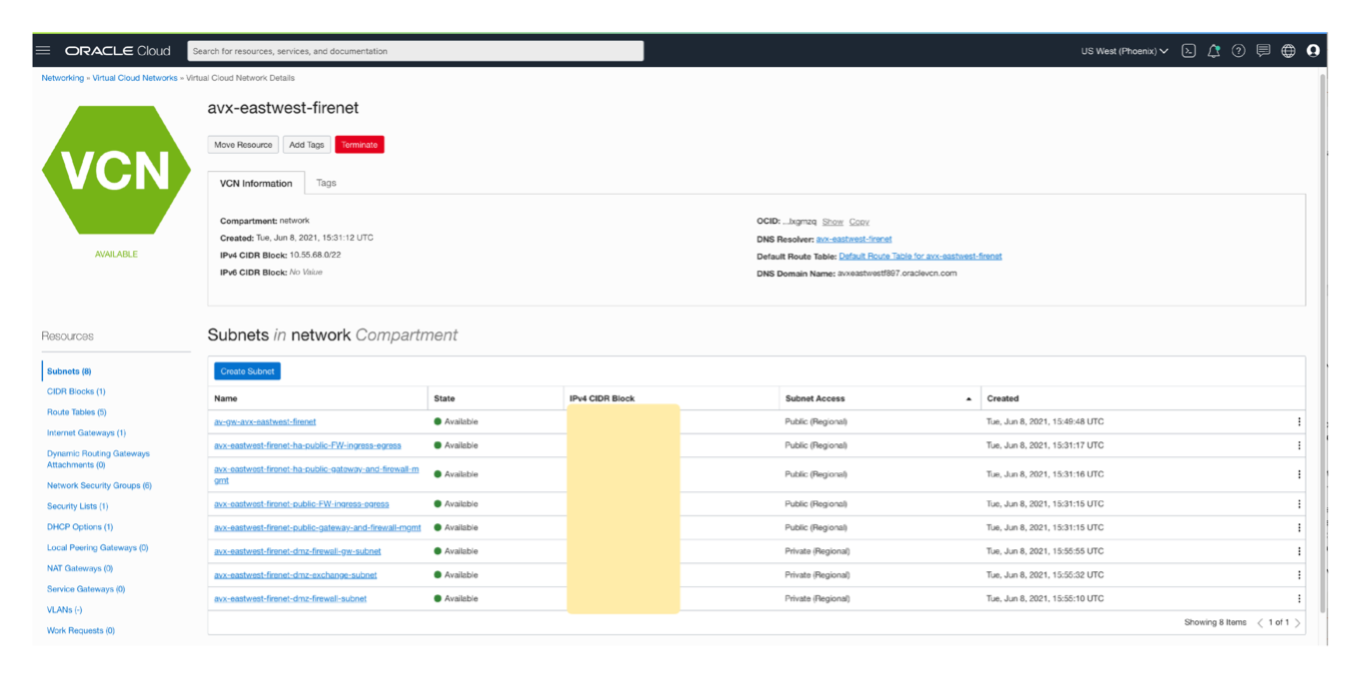Click the Add Tags button
Image resolution: width=1365 pixels, height=681 pixels.
click(x=307, y=145)
